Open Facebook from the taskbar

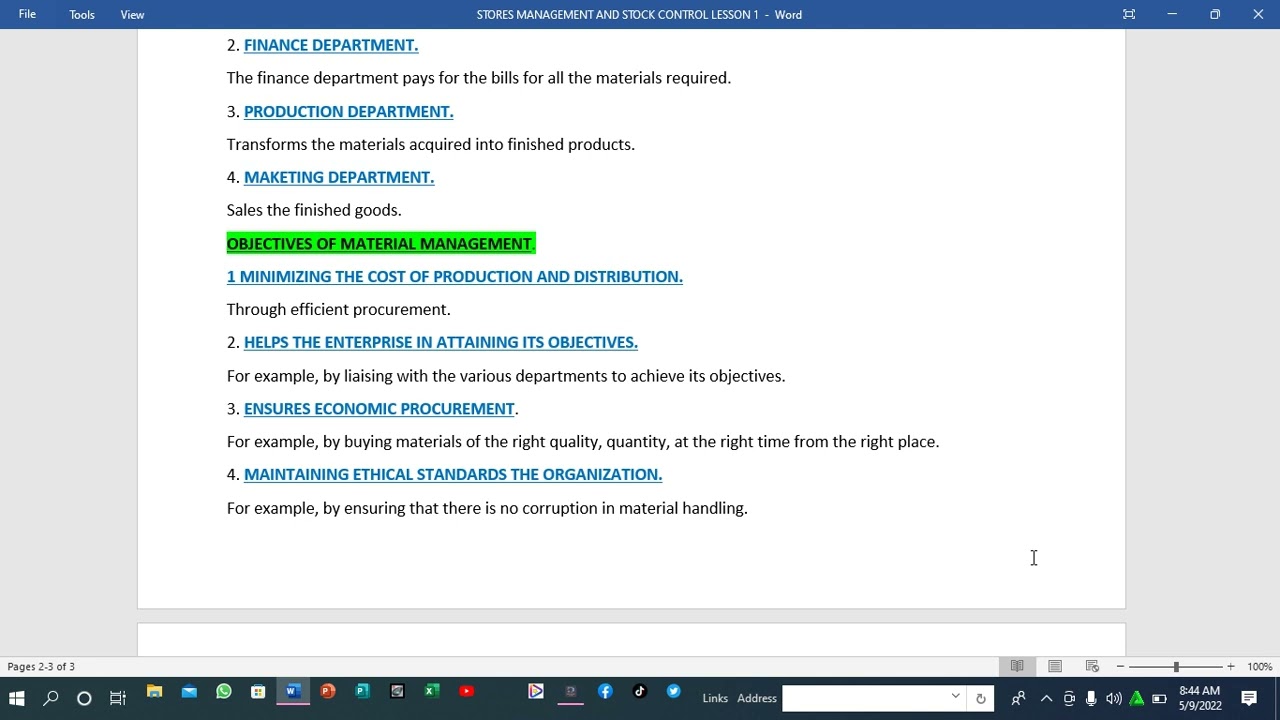[x=605, y=691]
